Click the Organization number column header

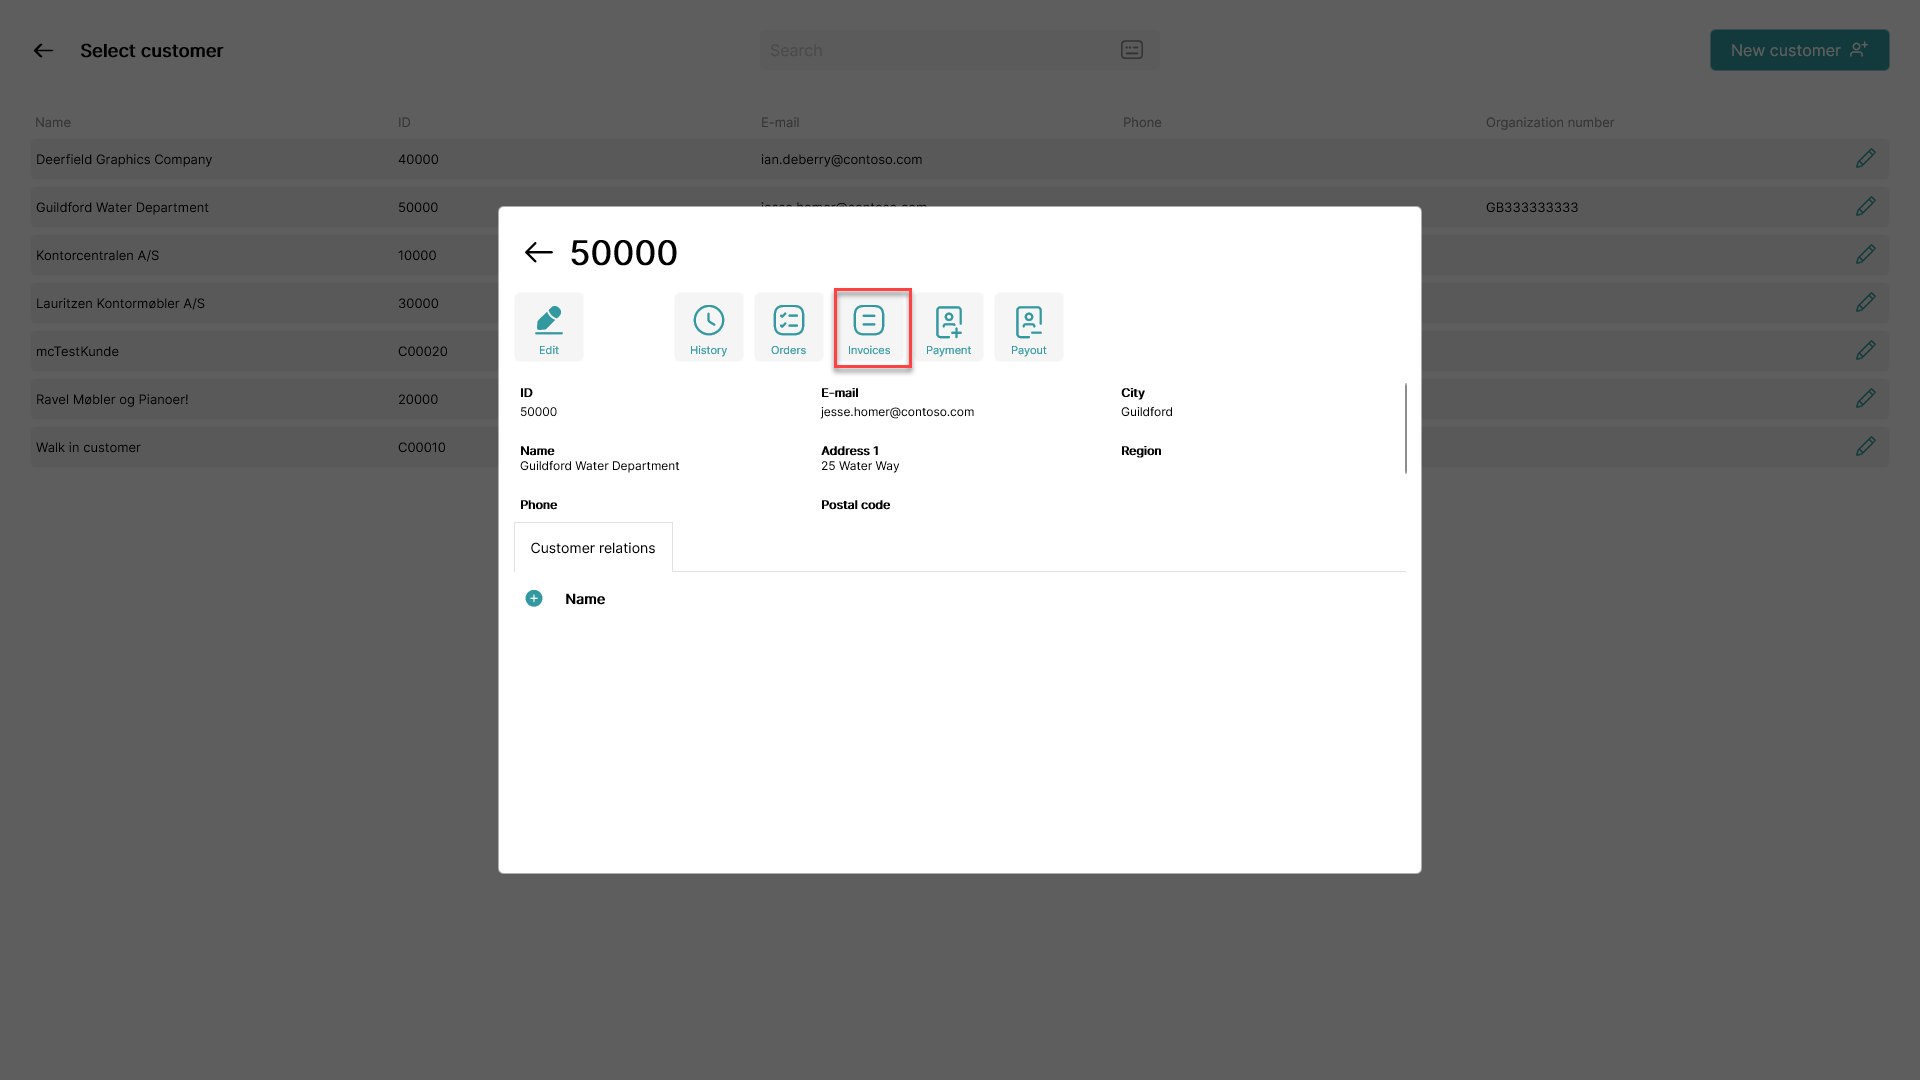(x=1549, y=122)
